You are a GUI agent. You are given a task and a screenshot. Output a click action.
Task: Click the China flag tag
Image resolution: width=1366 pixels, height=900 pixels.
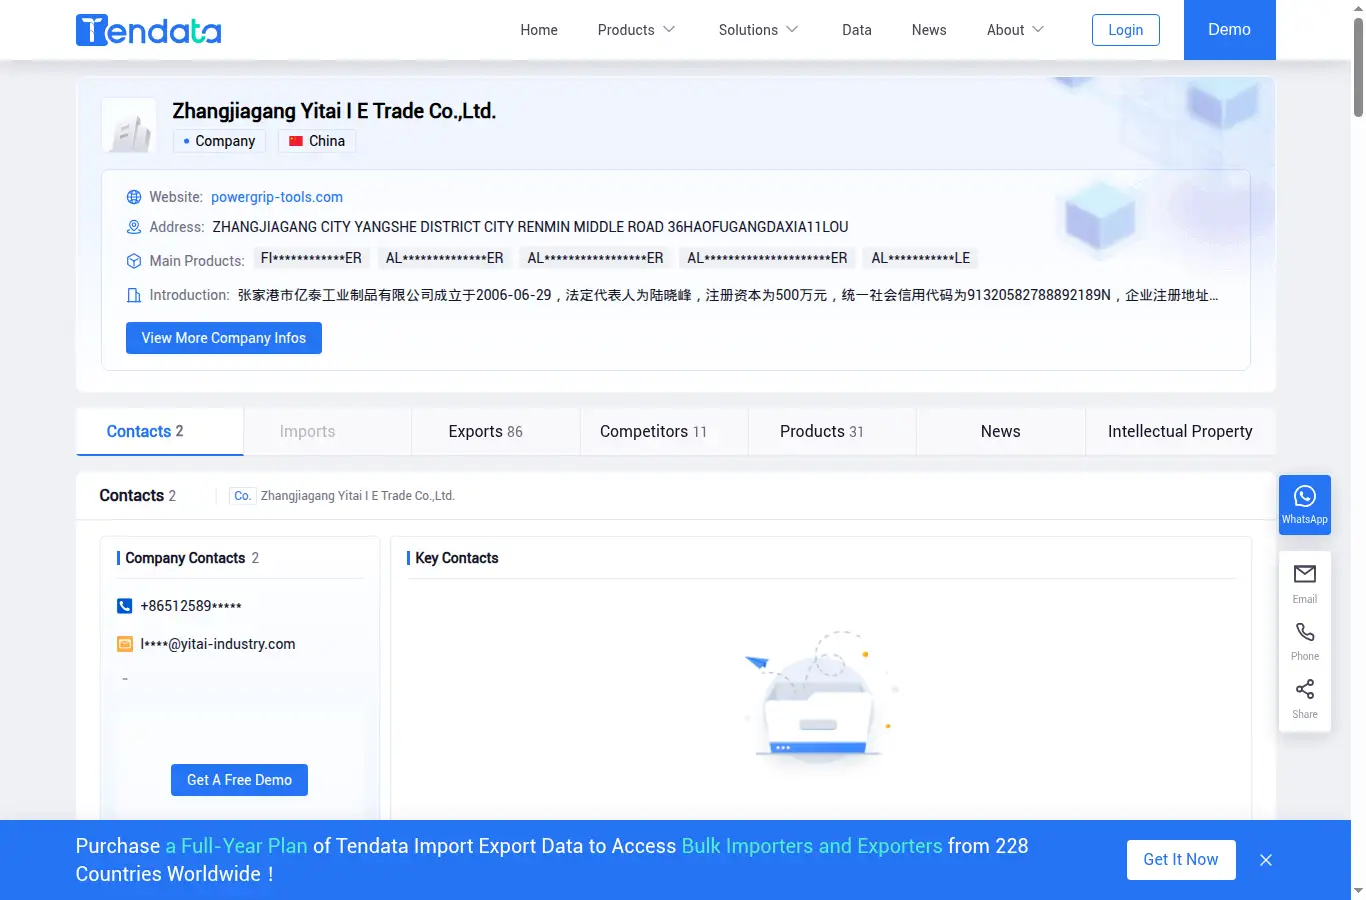317,141
